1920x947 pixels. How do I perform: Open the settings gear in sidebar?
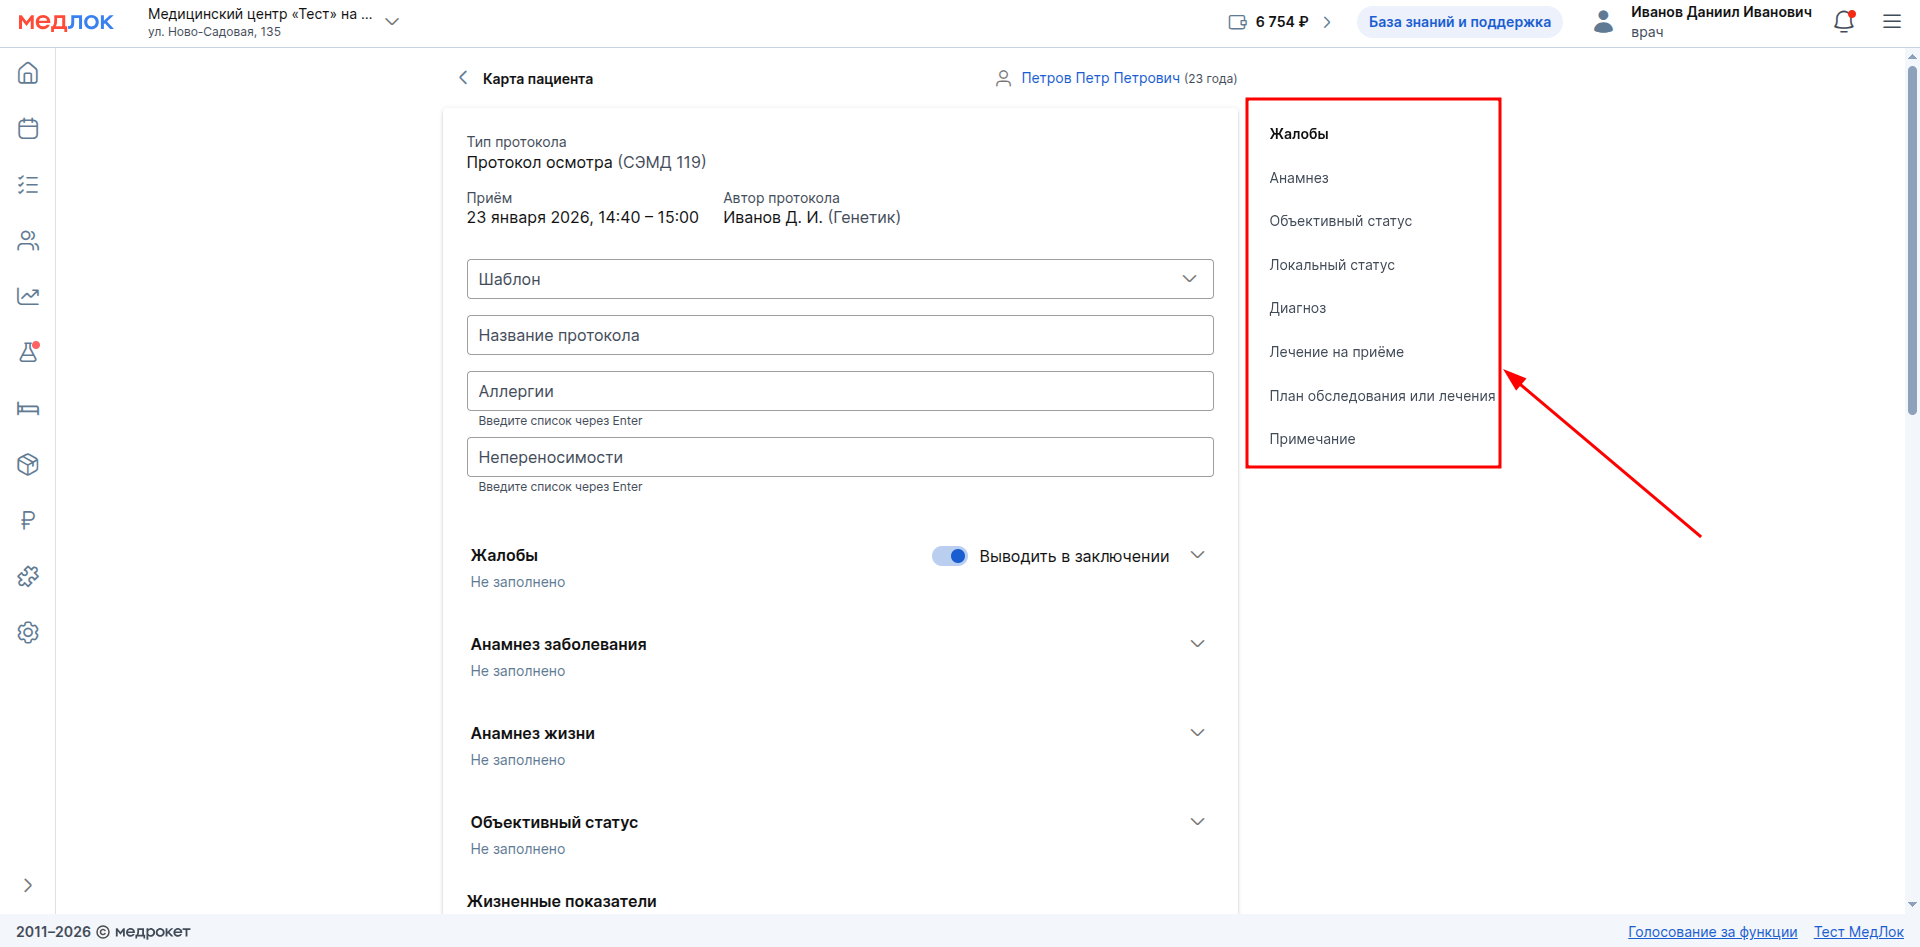click(28, 632)
